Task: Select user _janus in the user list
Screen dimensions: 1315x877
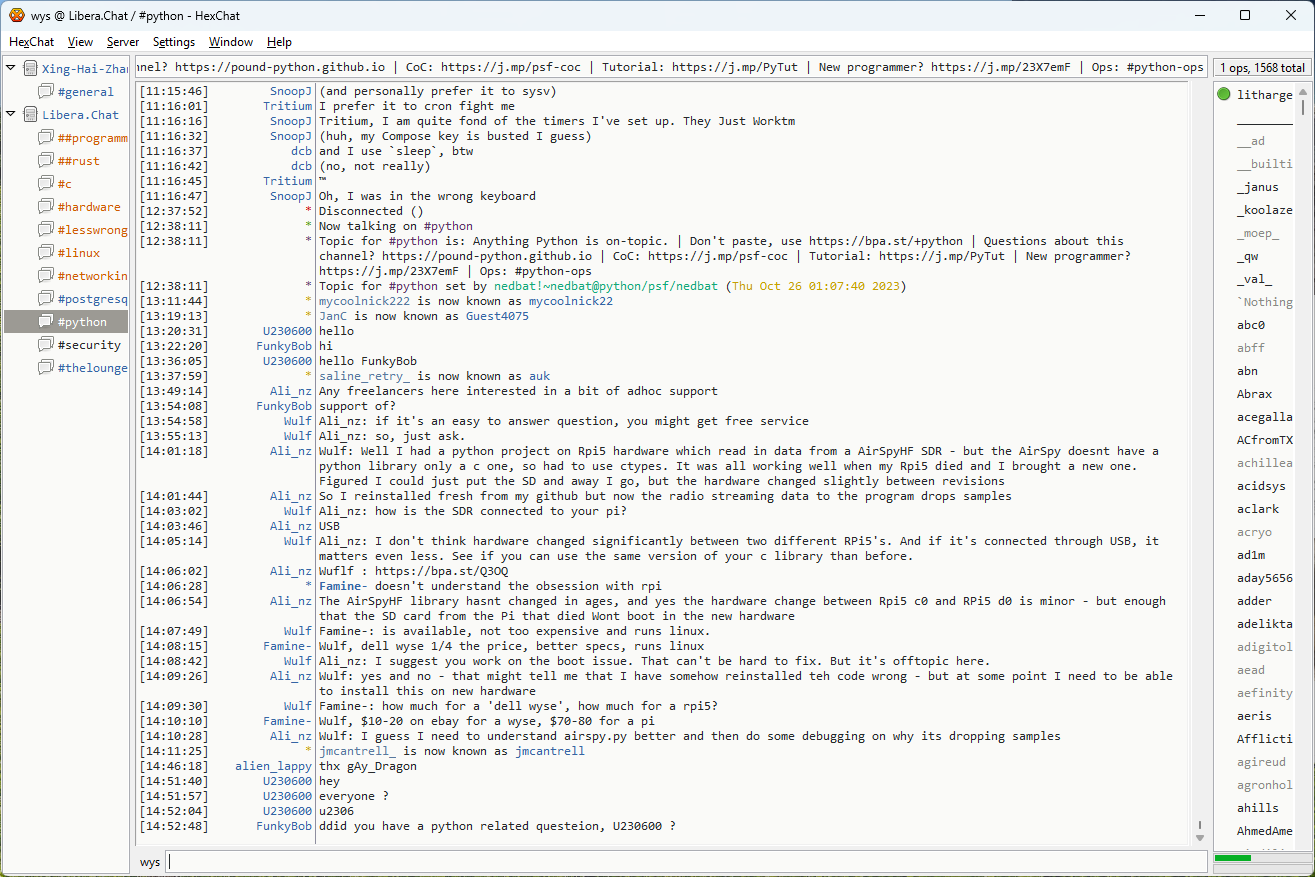Action: (1257, 187)
